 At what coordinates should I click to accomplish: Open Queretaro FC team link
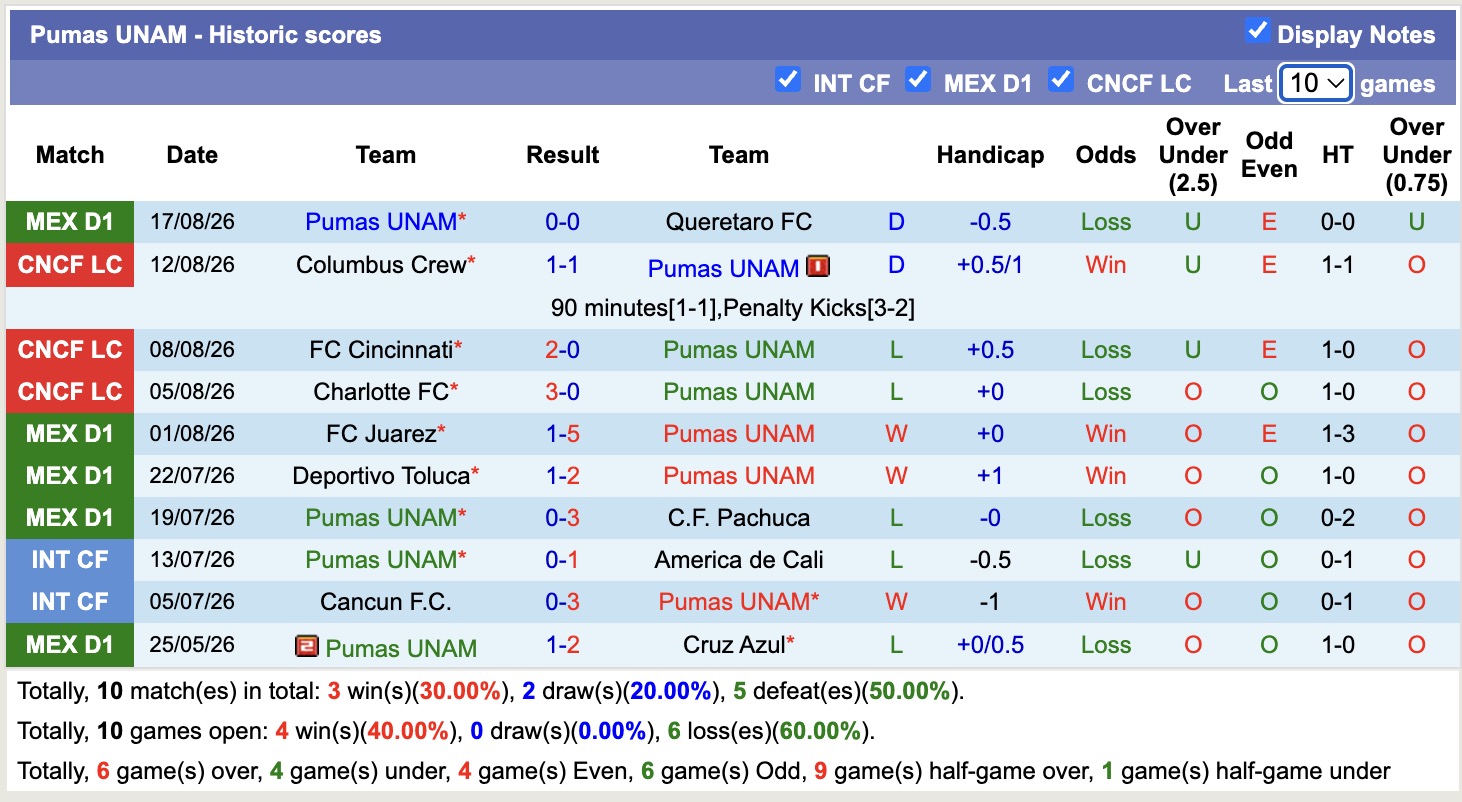(739, 222)
